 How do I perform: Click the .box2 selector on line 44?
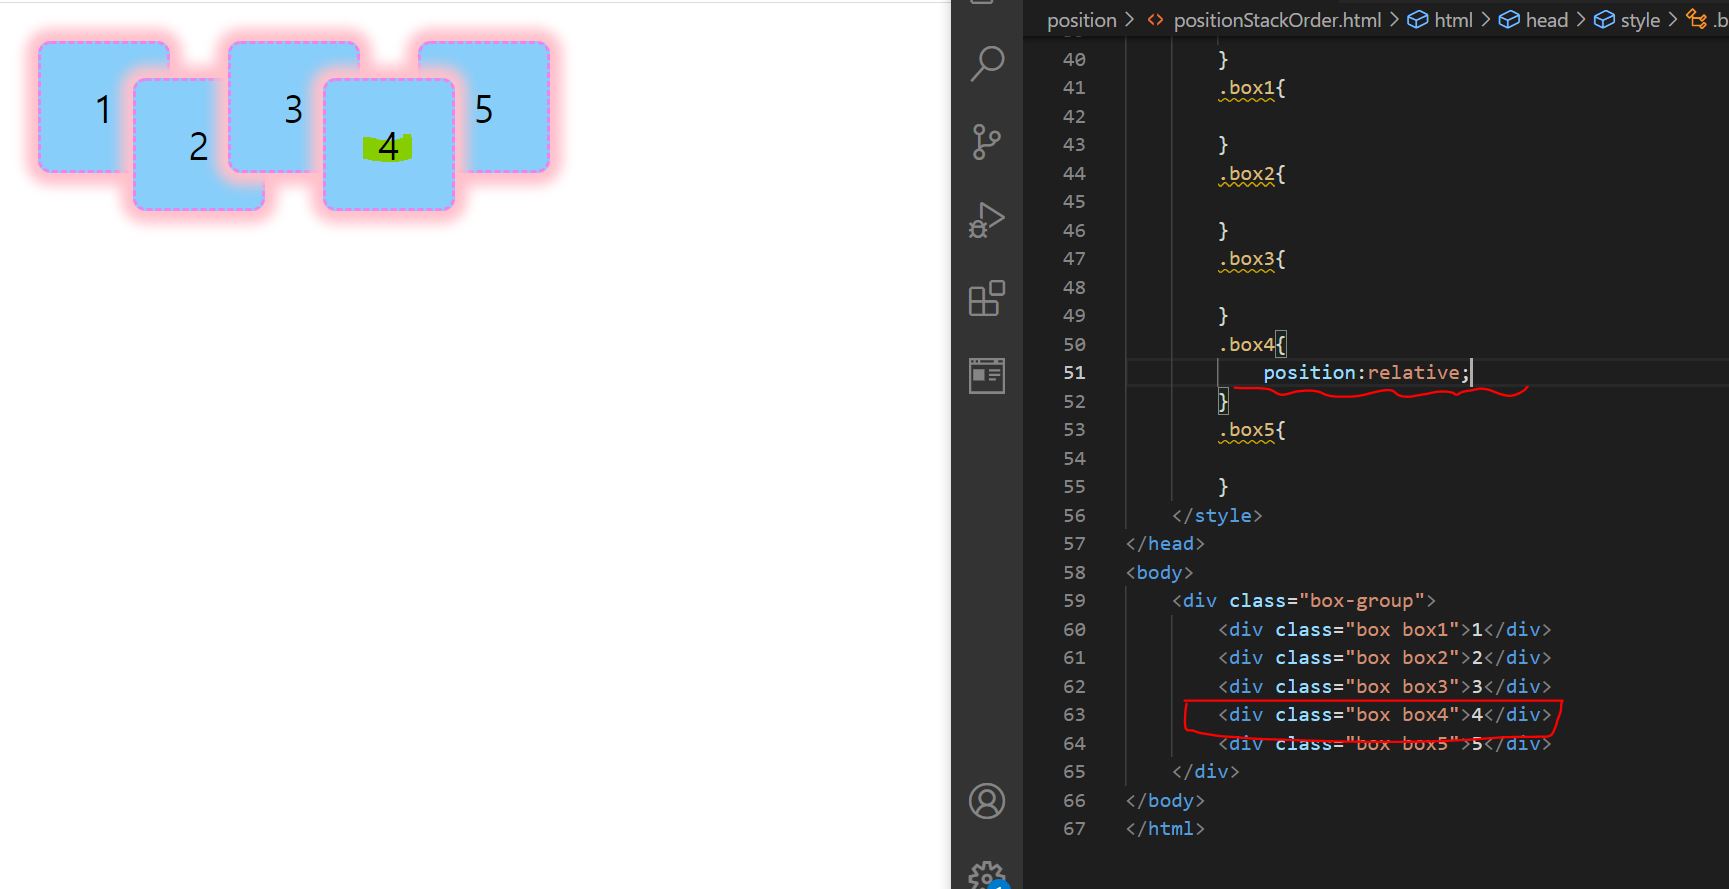tap(1246, 174)
